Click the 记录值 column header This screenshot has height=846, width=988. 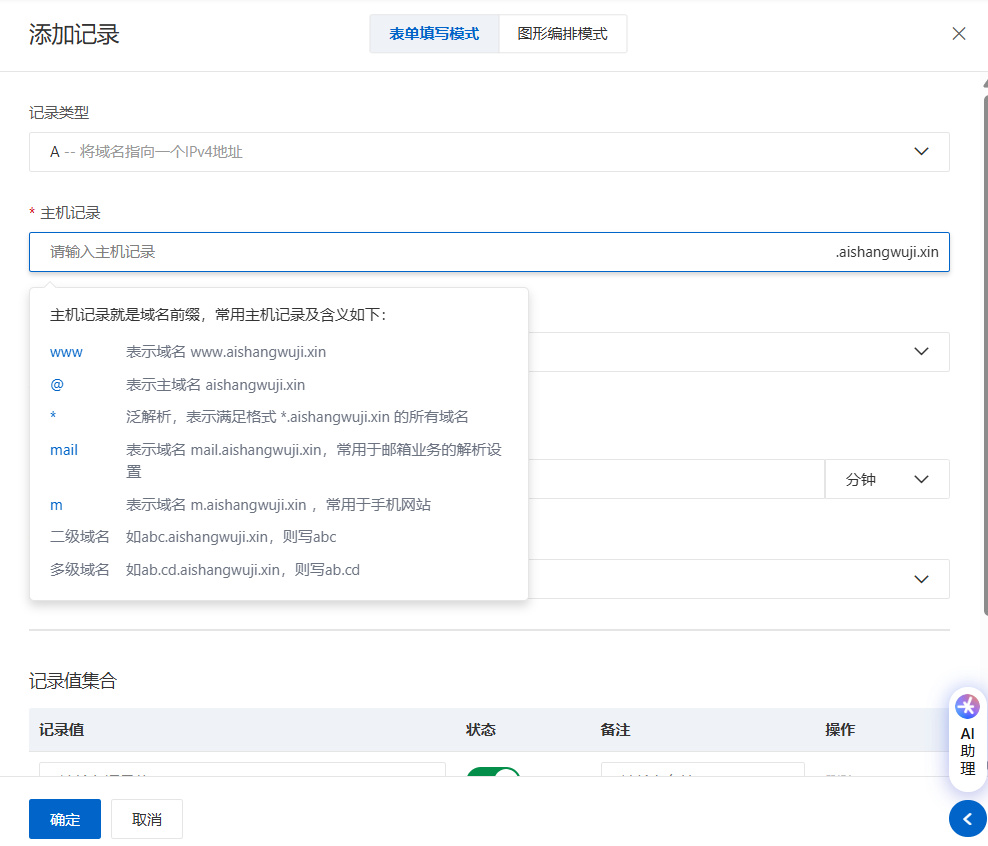(61, 729)
